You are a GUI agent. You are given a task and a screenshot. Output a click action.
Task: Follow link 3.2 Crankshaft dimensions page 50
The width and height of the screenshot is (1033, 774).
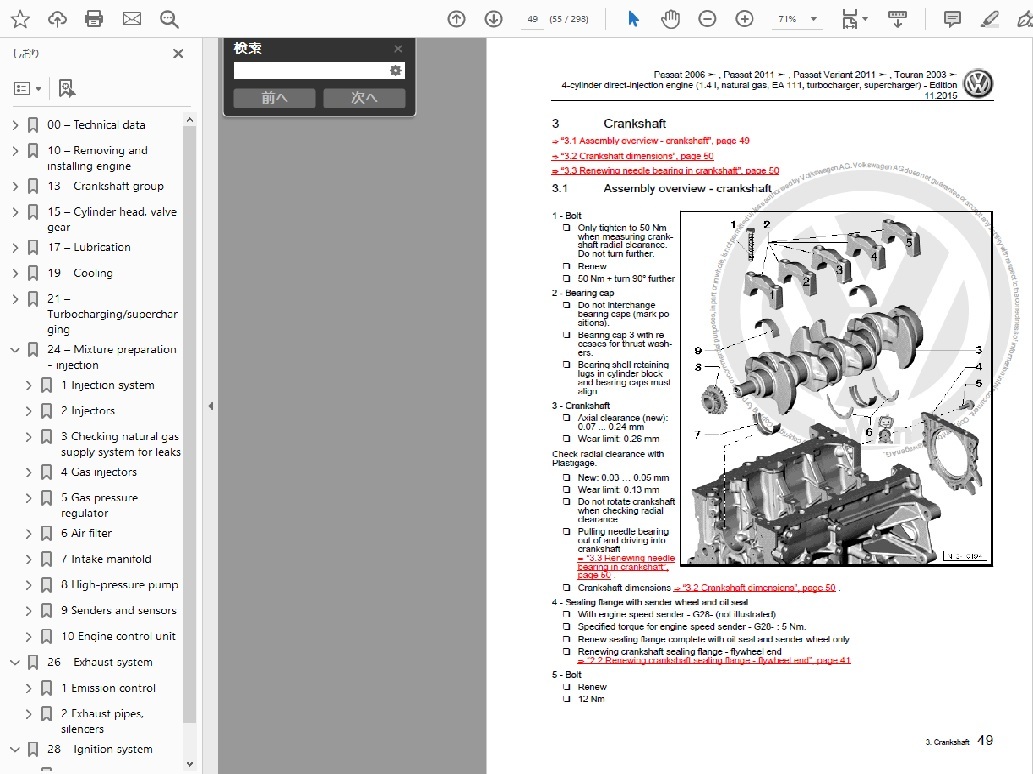(632, 156)
